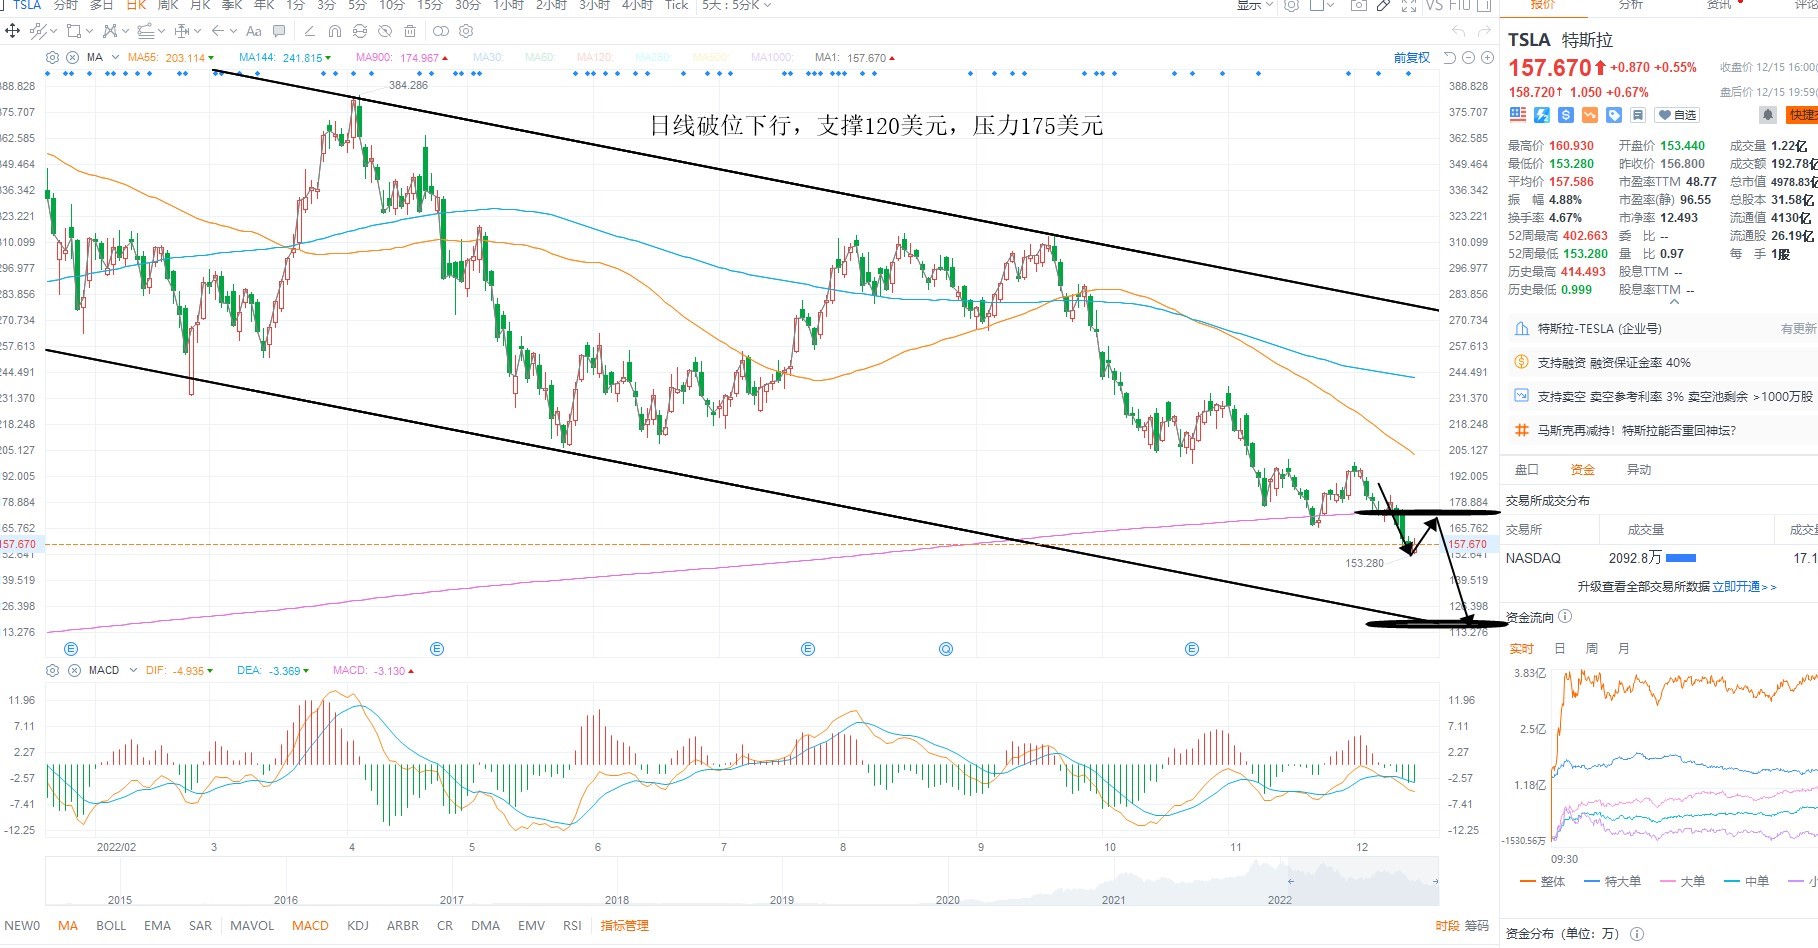Click the margin financing coin icon
This screenshot has width=1818, height=948.
click(x=1521, y=362)
